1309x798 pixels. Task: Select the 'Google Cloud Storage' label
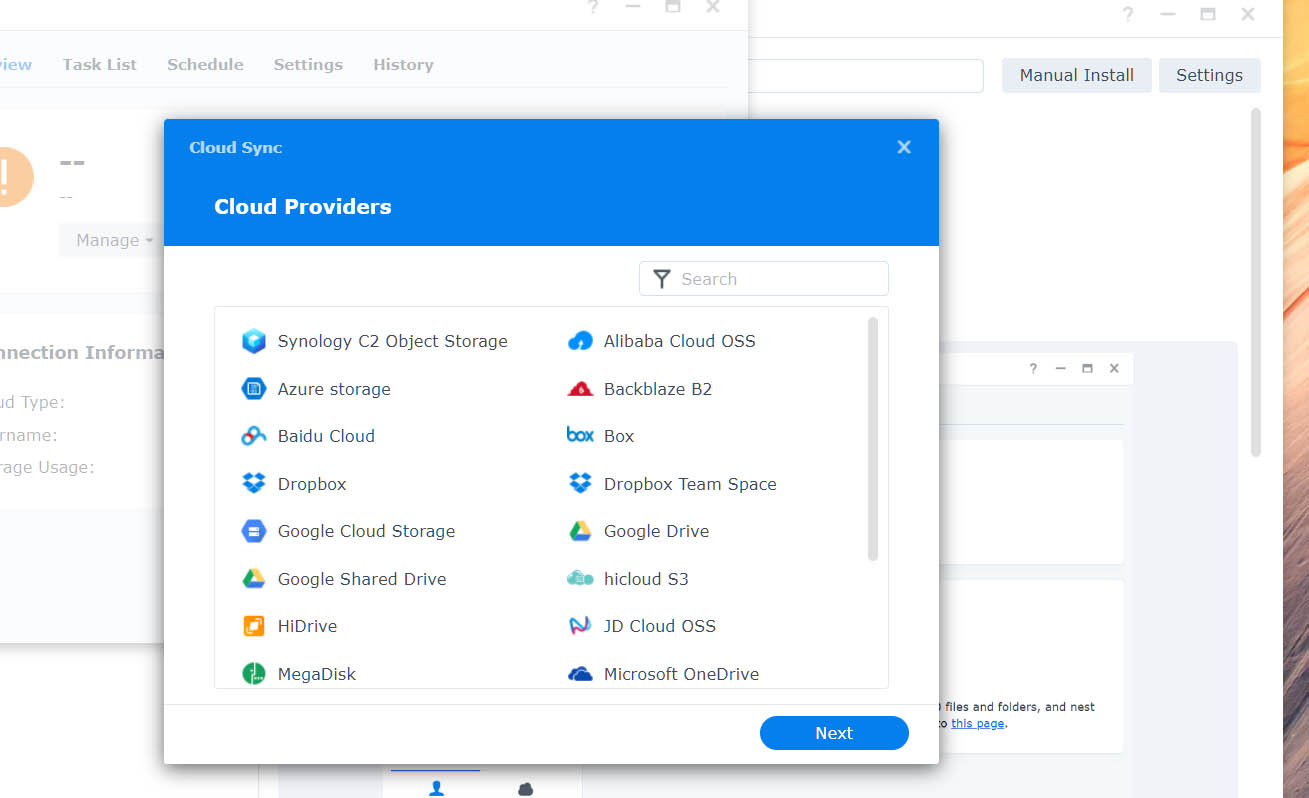366,531
